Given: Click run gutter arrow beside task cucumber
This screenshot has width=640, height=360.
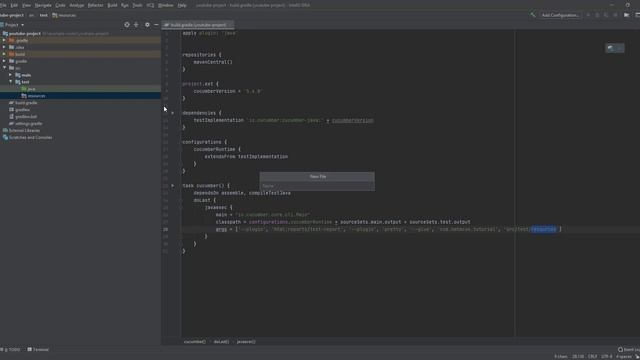Looking at the screenshot, I should tap(173, 186).
